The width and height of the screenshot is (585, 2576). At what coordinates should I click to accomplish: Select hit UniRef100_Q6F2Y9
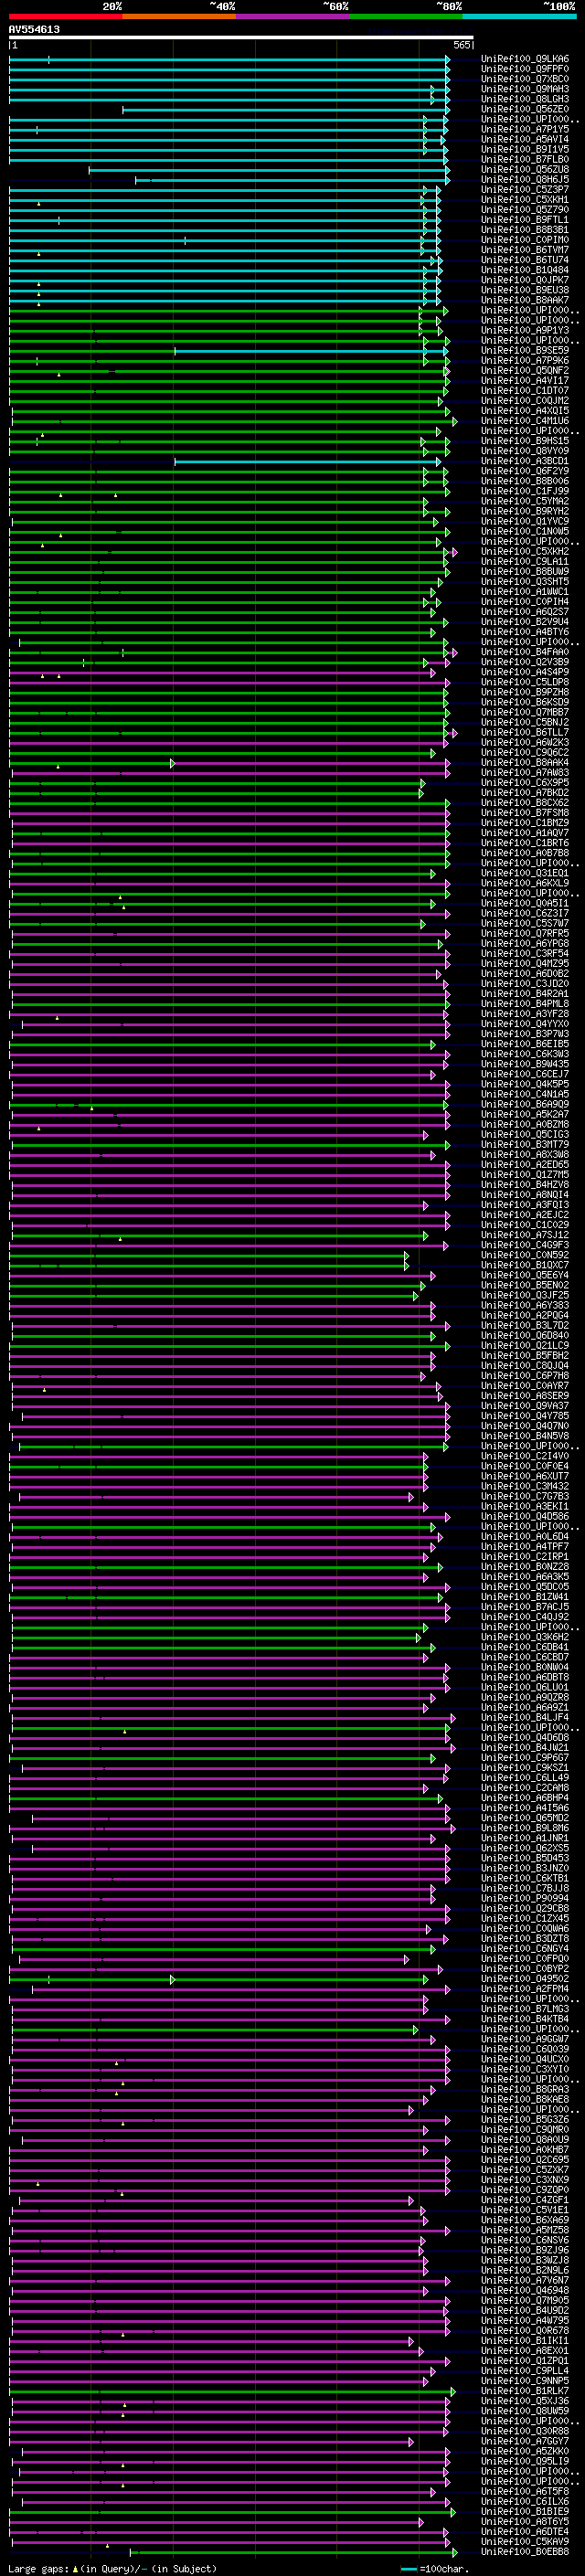(525, 470)
